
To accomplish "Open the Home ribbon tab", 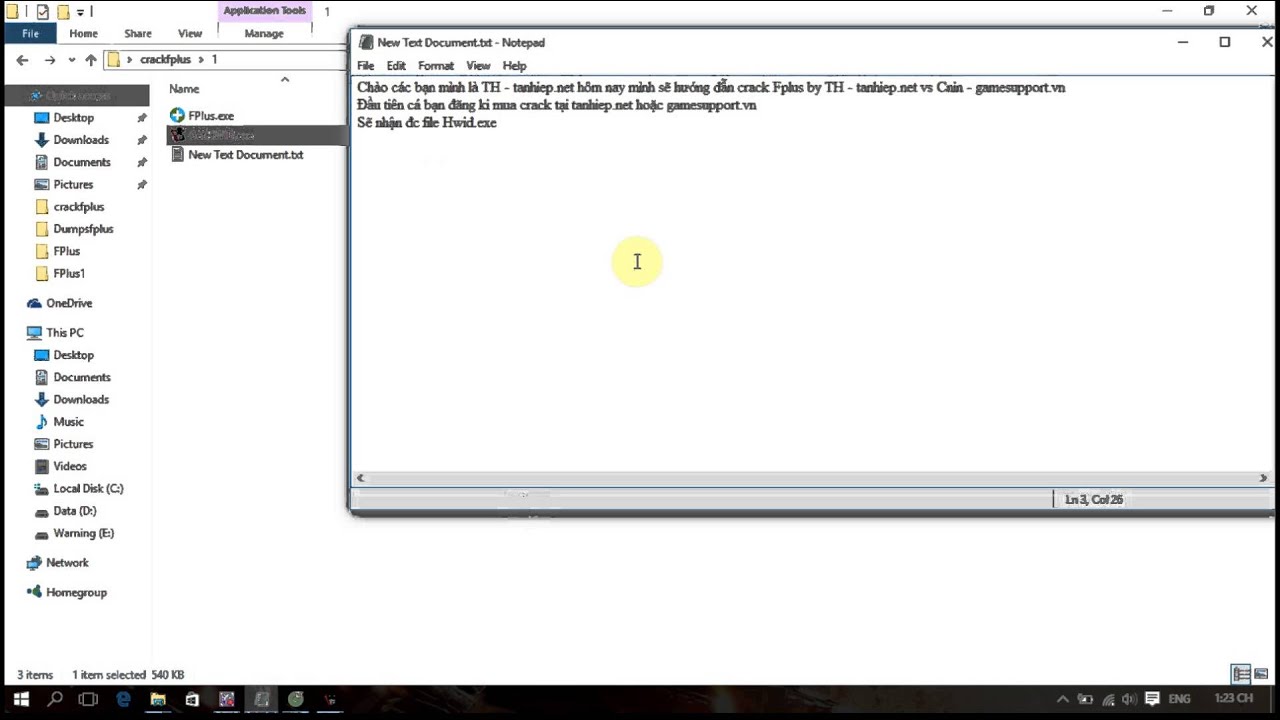I will pyautogui.click(x=83, y=33).
